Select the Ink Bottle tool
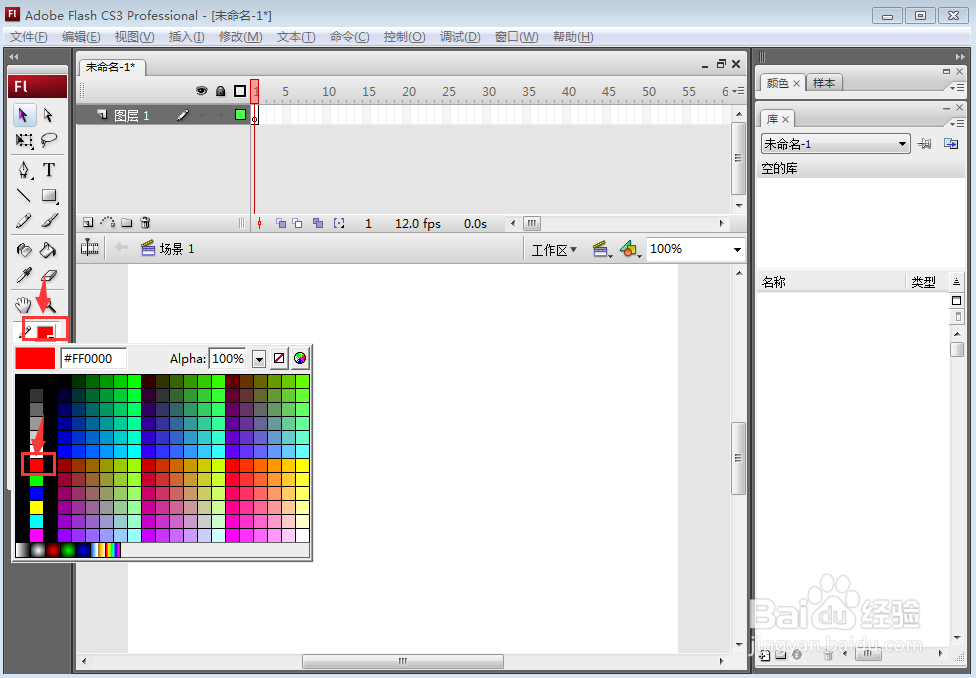Screen dimensions: 976x678 (x=24, y=250)
